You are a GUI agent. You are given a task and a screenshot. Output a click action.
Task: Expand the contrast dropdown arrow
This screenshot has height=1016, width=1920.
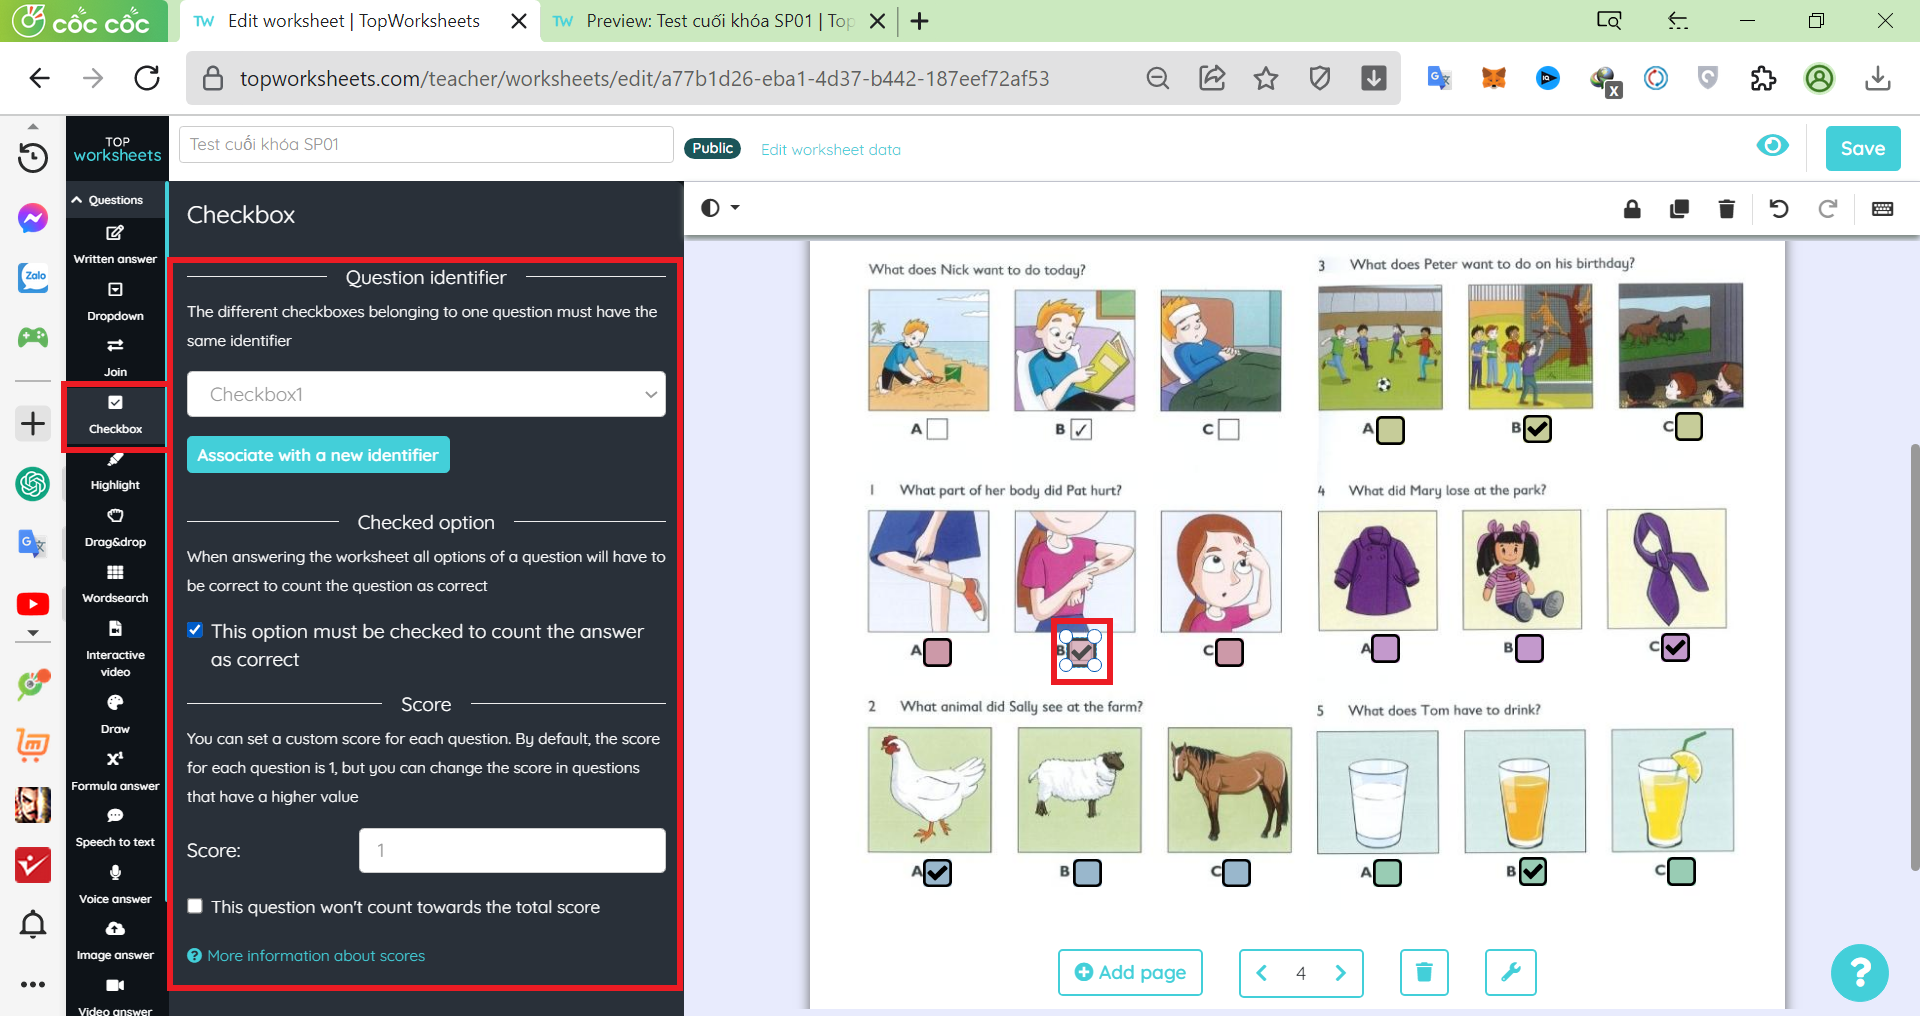(x=735, y=208)
